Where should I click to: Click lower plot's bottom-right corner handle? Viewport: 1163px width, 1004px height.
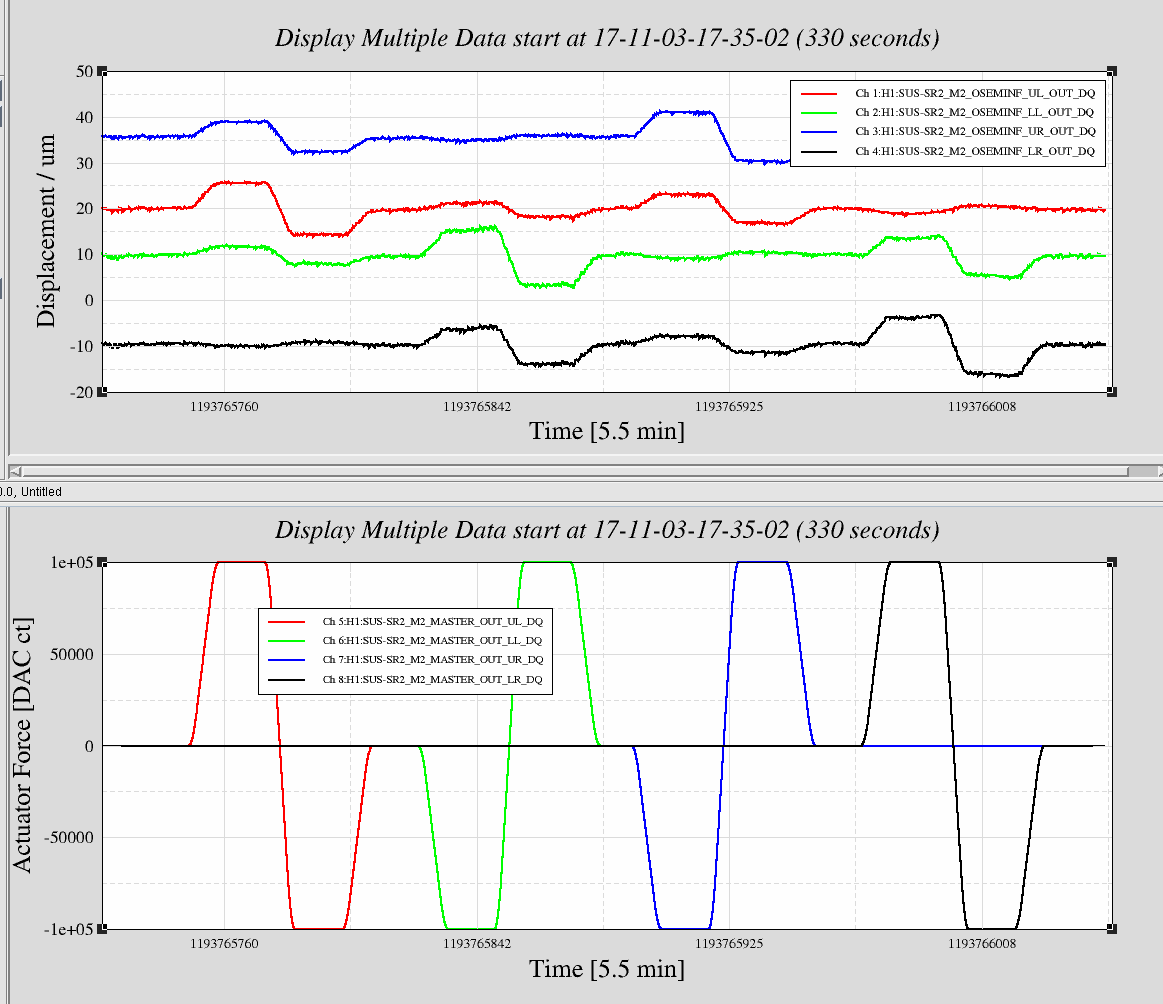click(1112, 929)
